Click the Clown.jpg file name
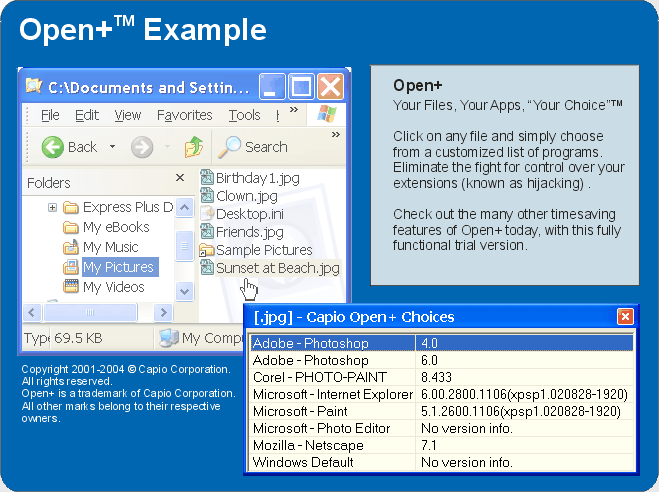The image size is (659, 492). point(247,196)
